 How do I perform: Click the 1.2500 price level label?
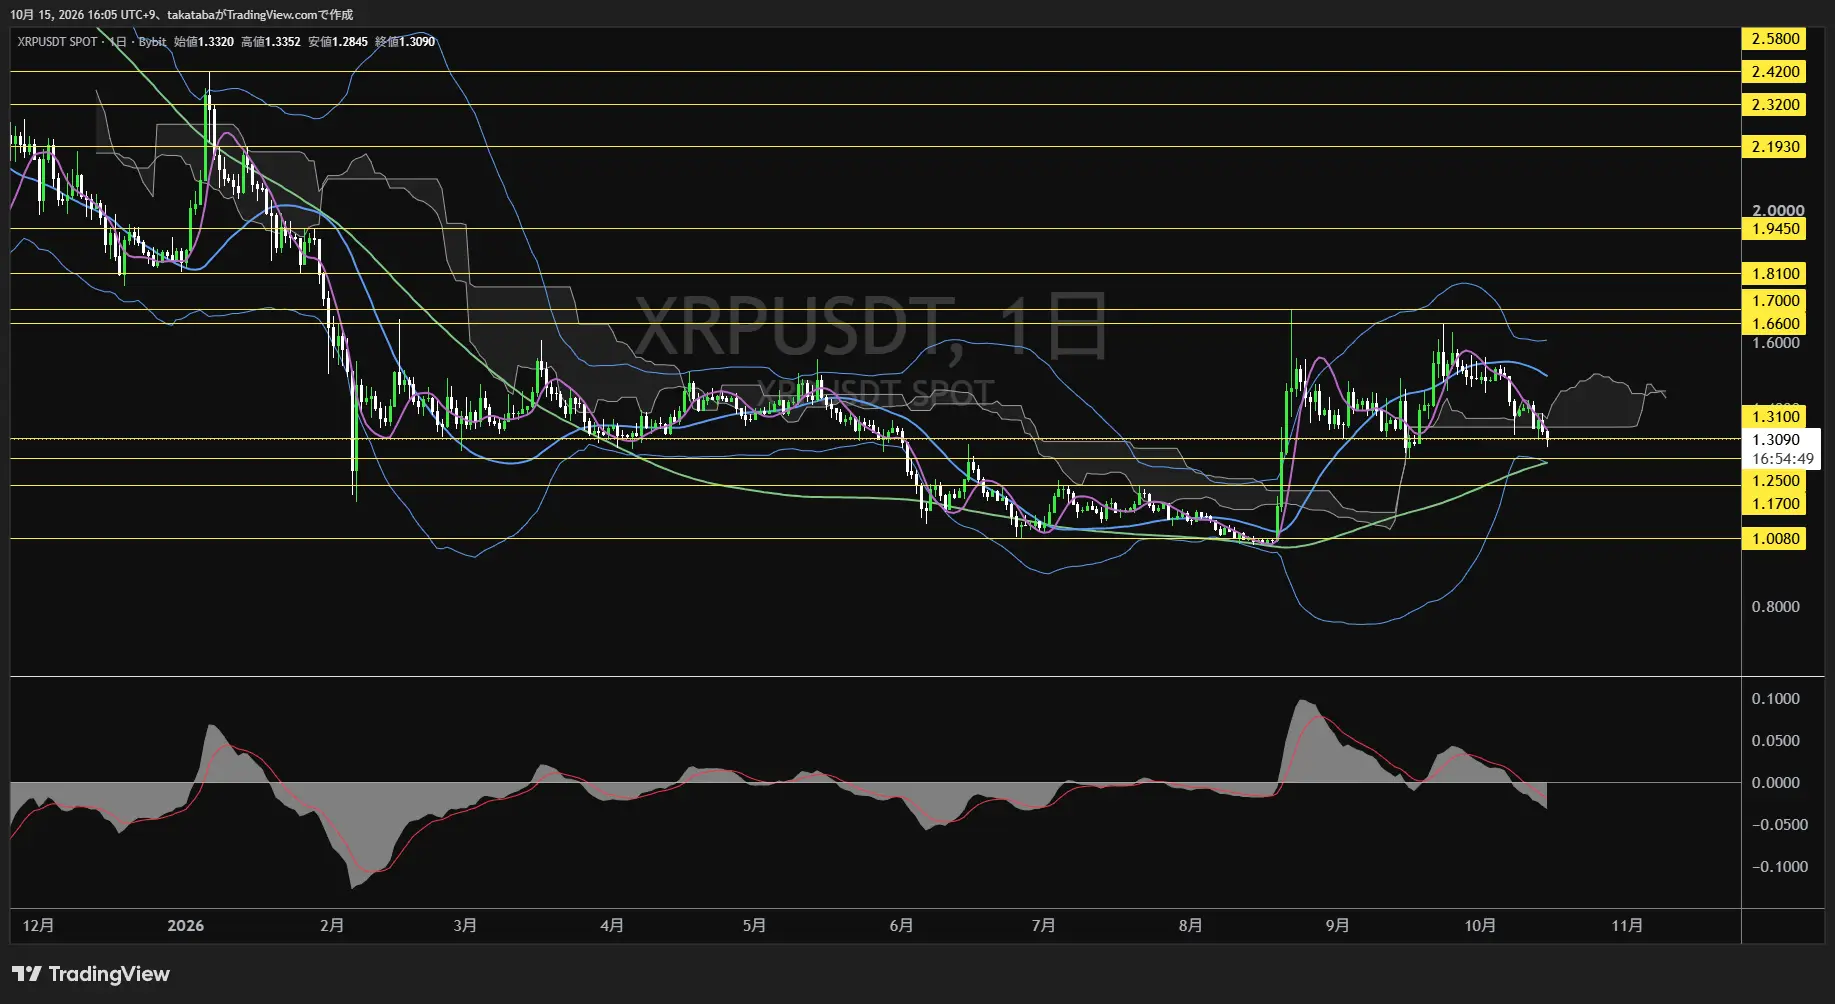point(1773,481)
